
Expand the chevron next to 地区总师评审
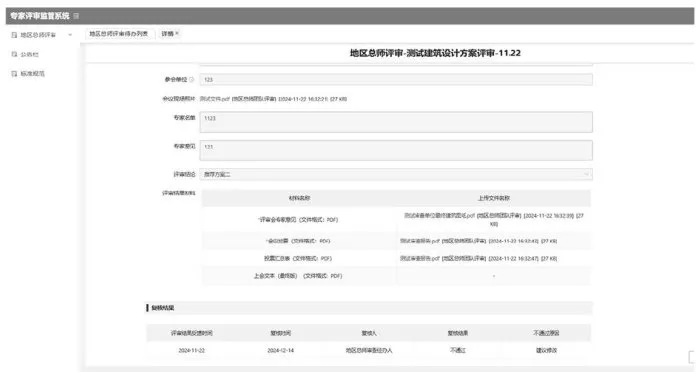[x=70, y=35]
